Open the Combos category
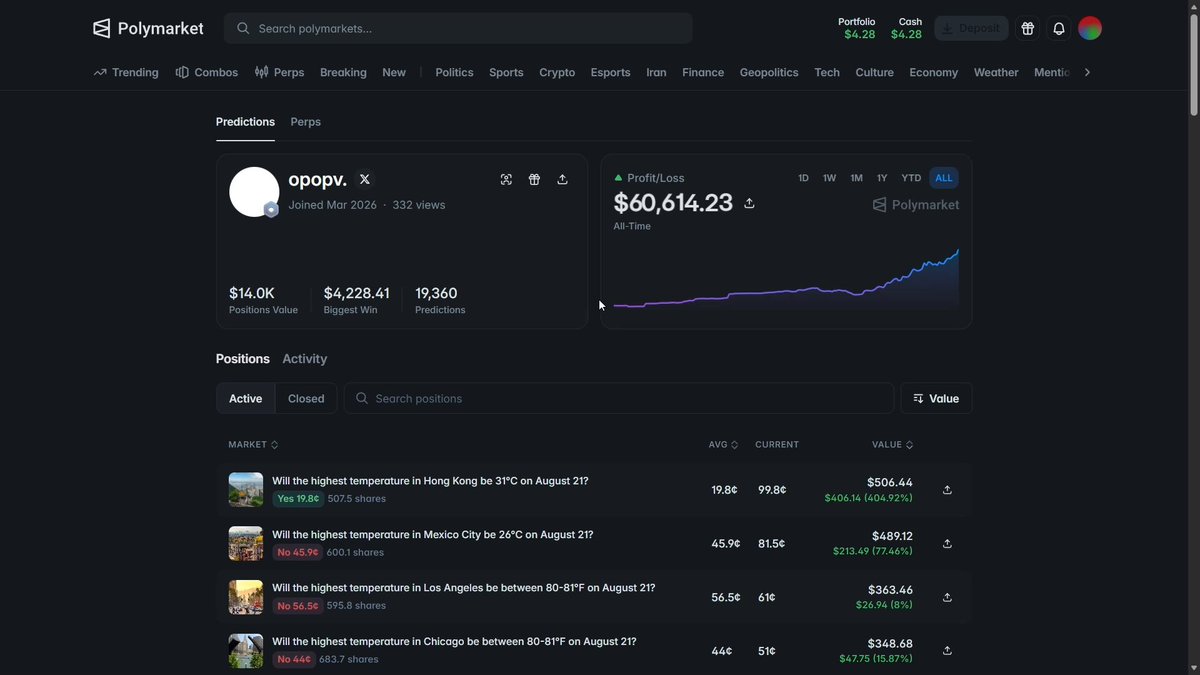The height and width of the screenshot is (675, 1200). 207,72
